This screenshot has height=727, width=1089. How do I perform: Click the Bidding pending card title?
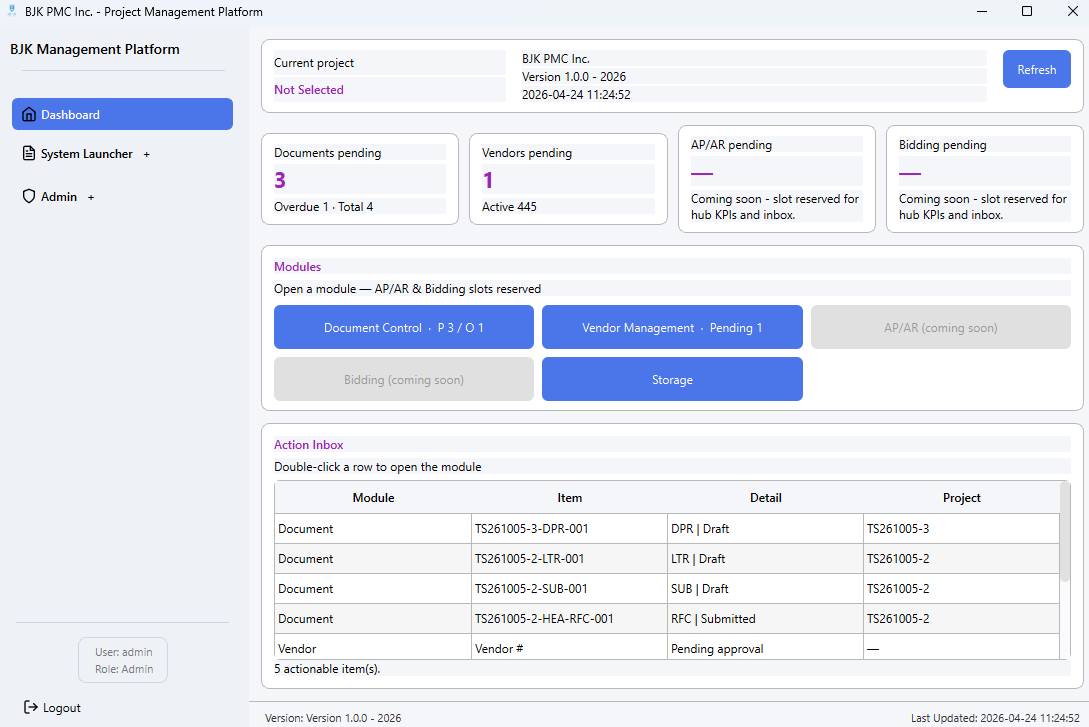pyautogui.click(x=942, y=144)
